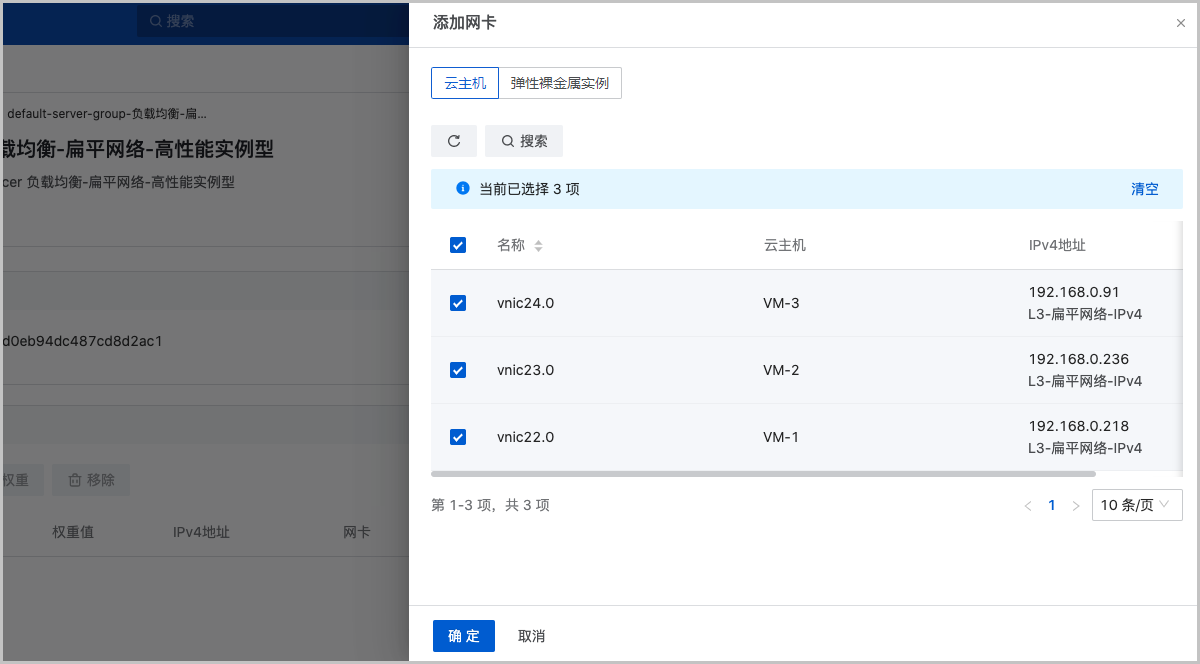Toggle the select-all header checkbox
1200x664 pixels.
coord(458,245)
